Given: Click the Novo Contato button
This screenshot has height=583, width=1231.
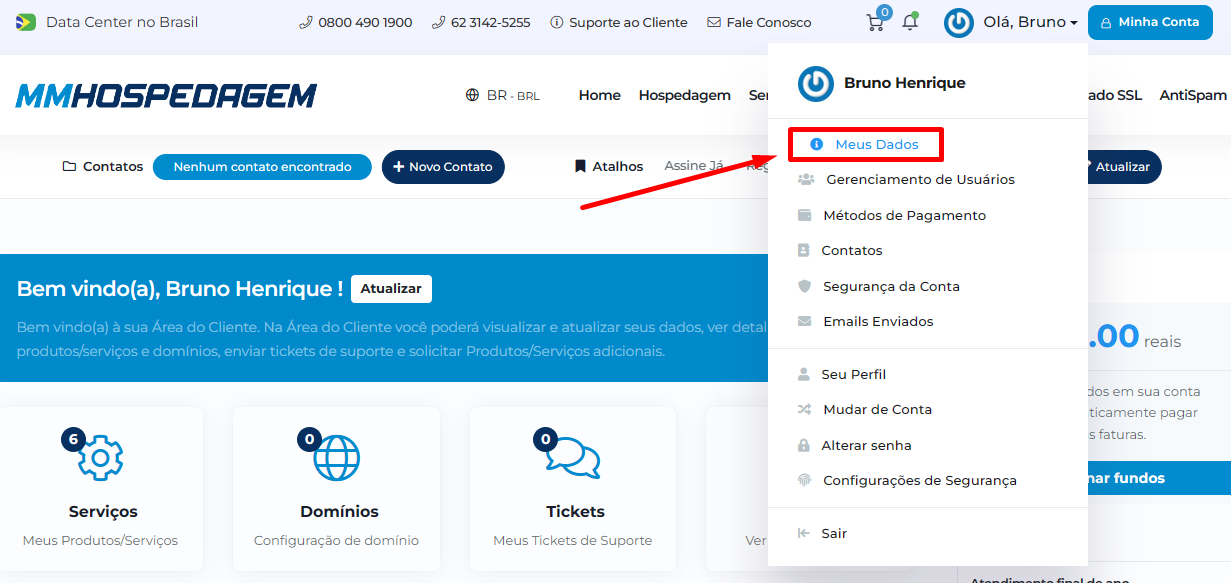Looking at the screenshot, I should tap(443, 167).
